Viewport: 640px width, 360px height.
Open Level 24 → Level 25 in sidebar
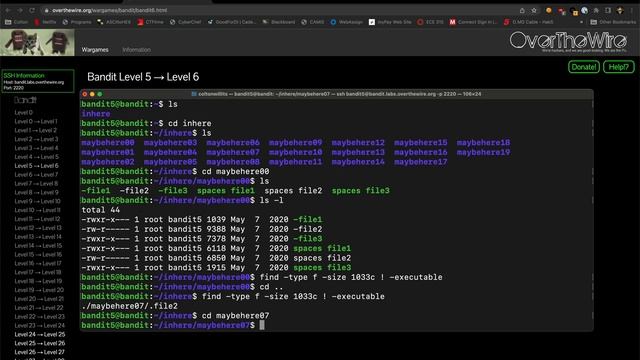[x=40, y=334]
